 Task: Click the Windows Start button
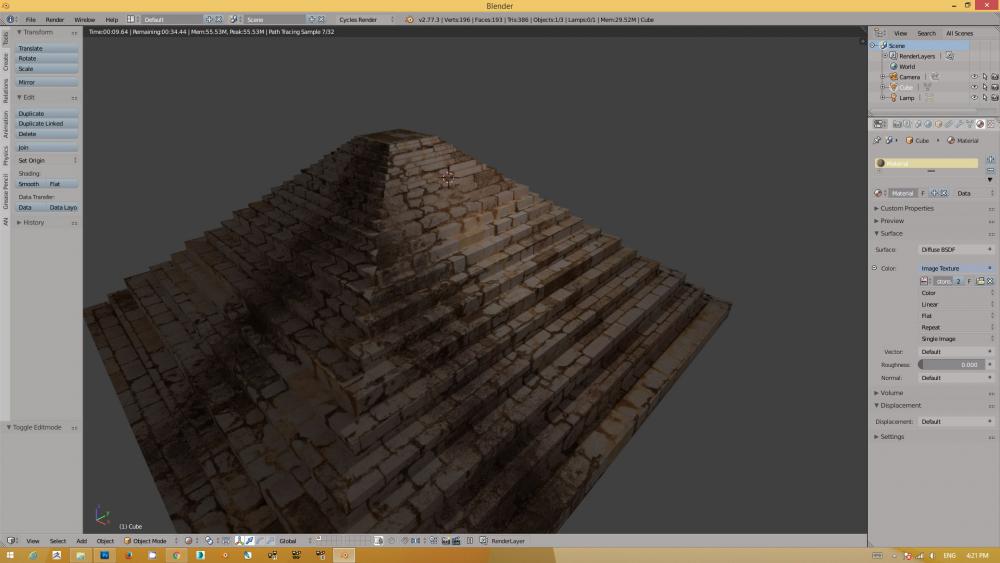point(10,555)
